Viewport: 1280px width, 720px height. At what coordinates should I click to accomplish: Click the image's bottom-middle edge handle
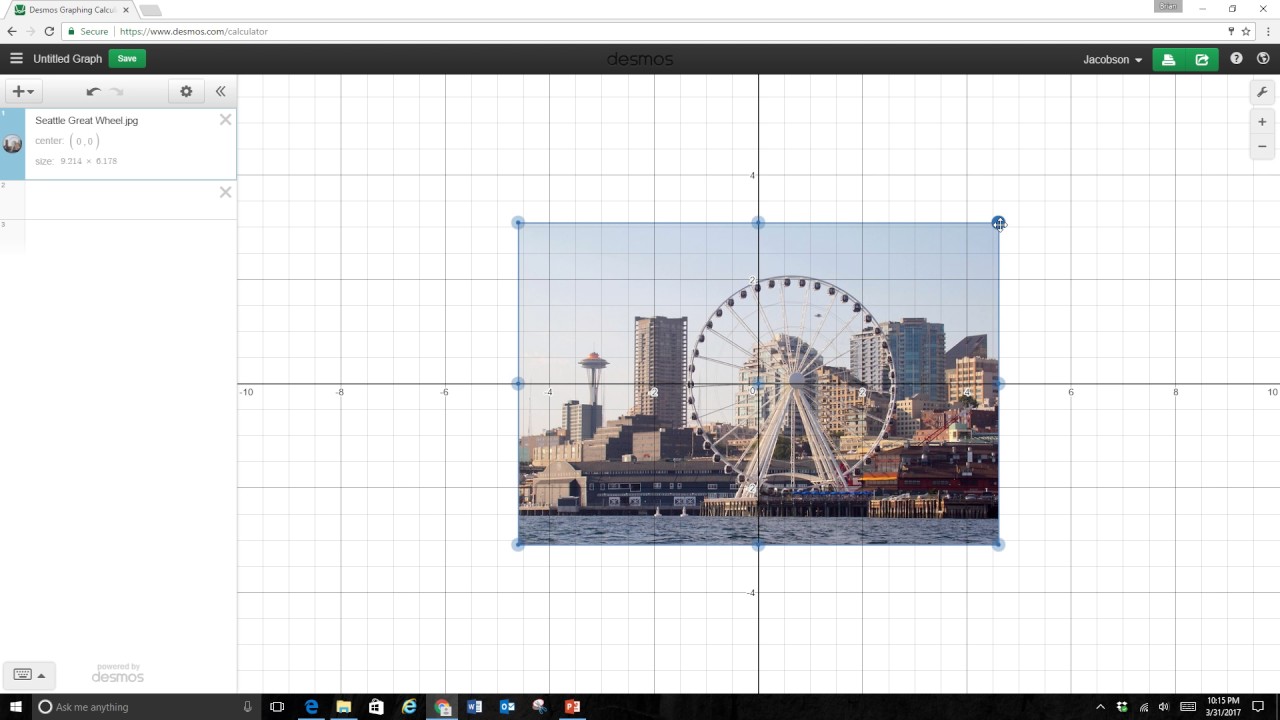pyautogui.click(x=758, y=544)
